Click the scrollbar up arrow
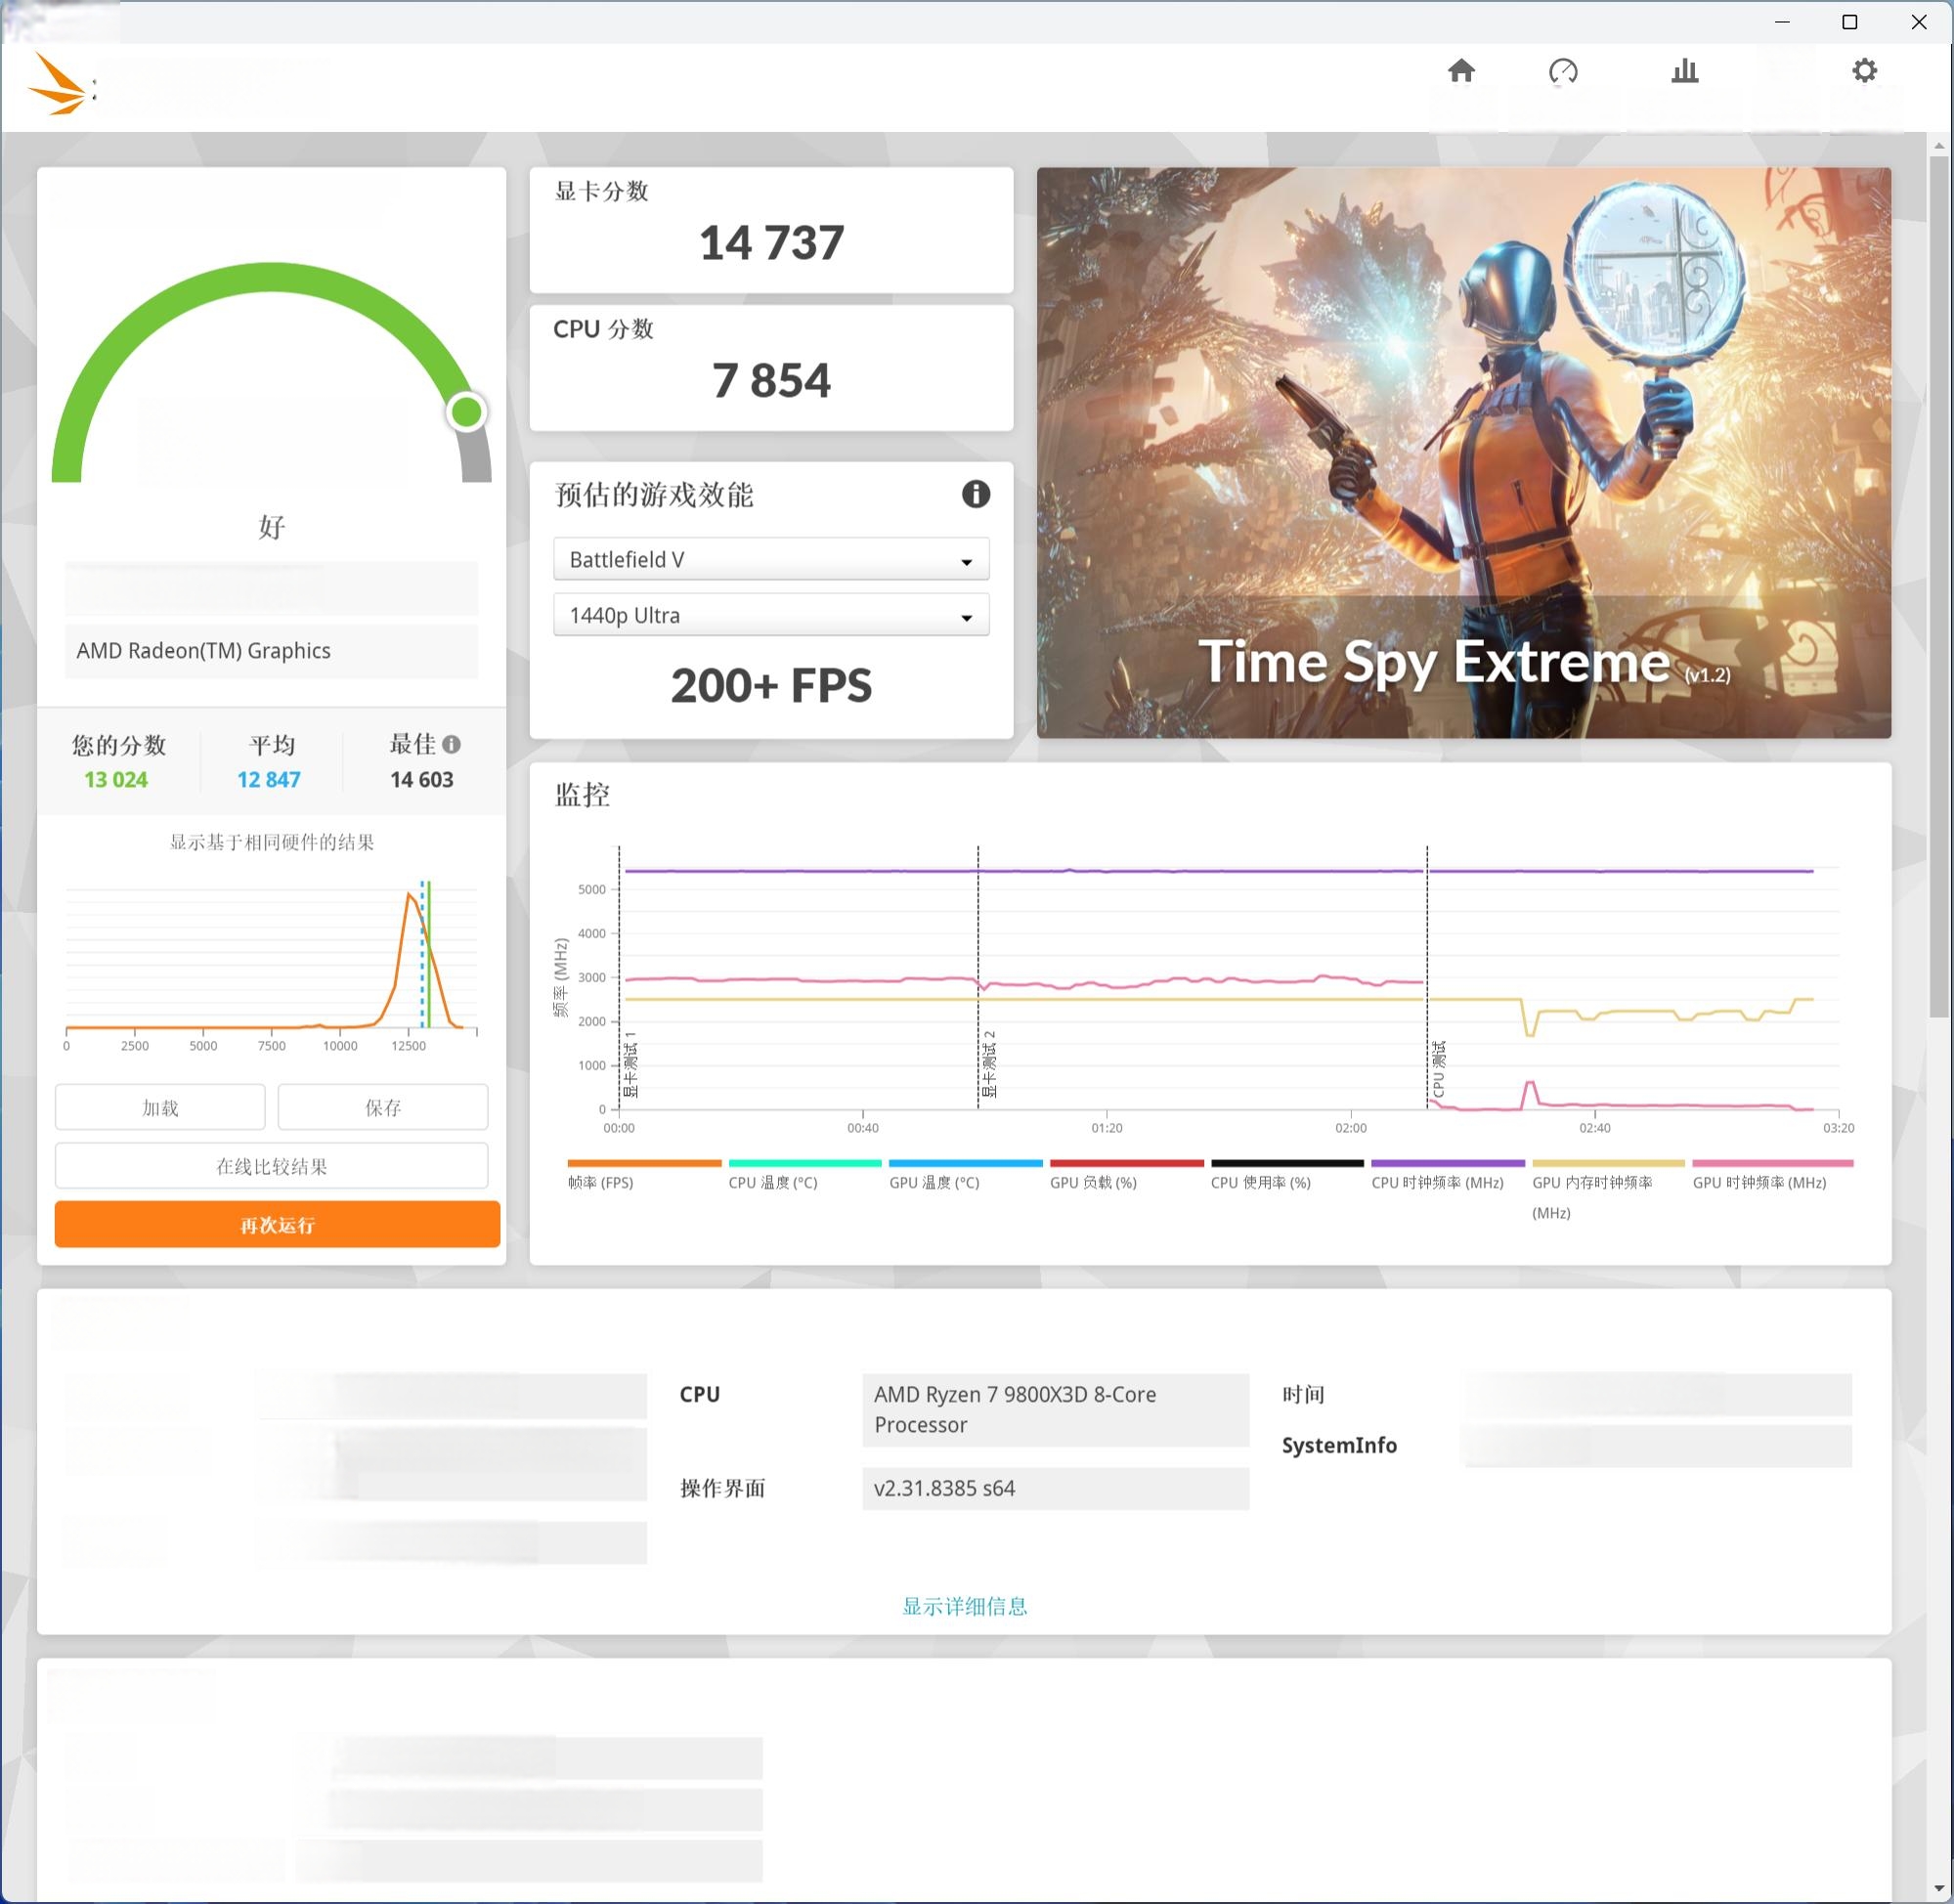 (x=1940, y=146)
